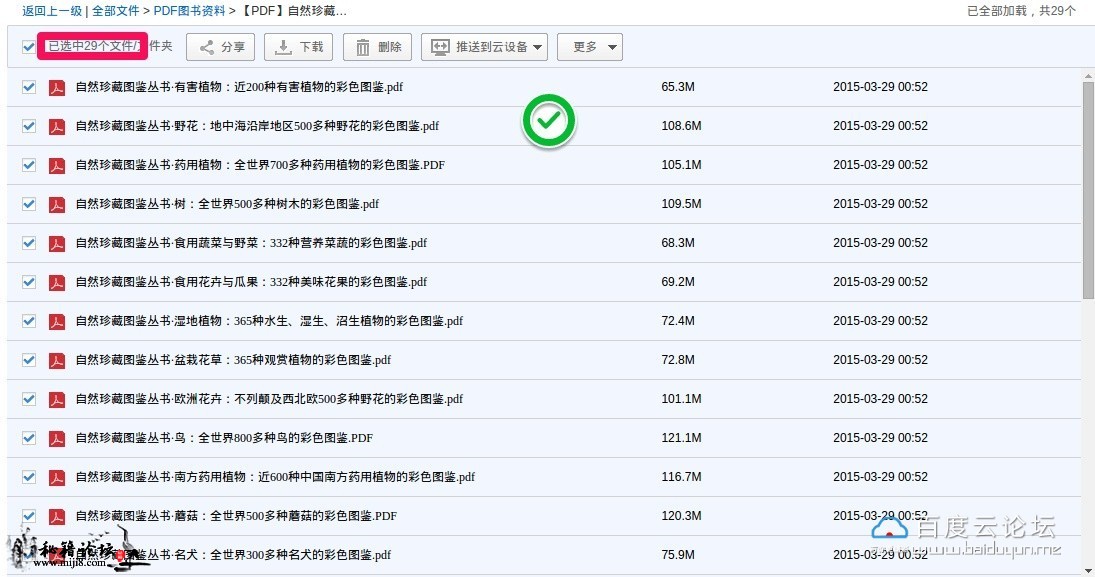Click PDF icon of 鸟 file
Viewport: 1095px width, 577px height.
pyautogui.click(x=57, y=438)
